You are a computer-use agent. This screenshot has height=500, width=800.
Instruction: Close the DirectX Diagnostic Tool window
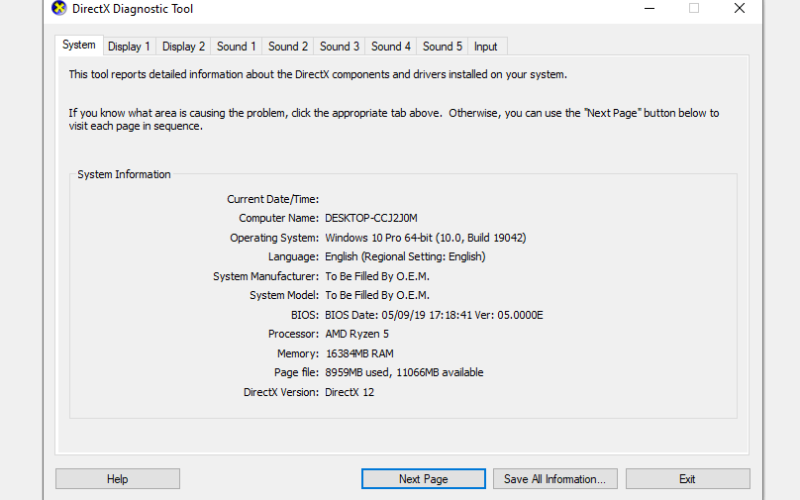click(740, 8)
